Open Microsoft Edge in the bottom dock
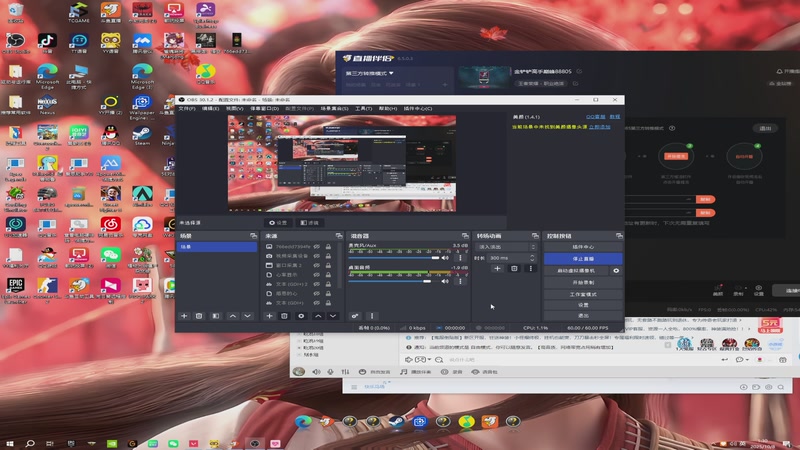800x450 pixels. coord(303,421)
